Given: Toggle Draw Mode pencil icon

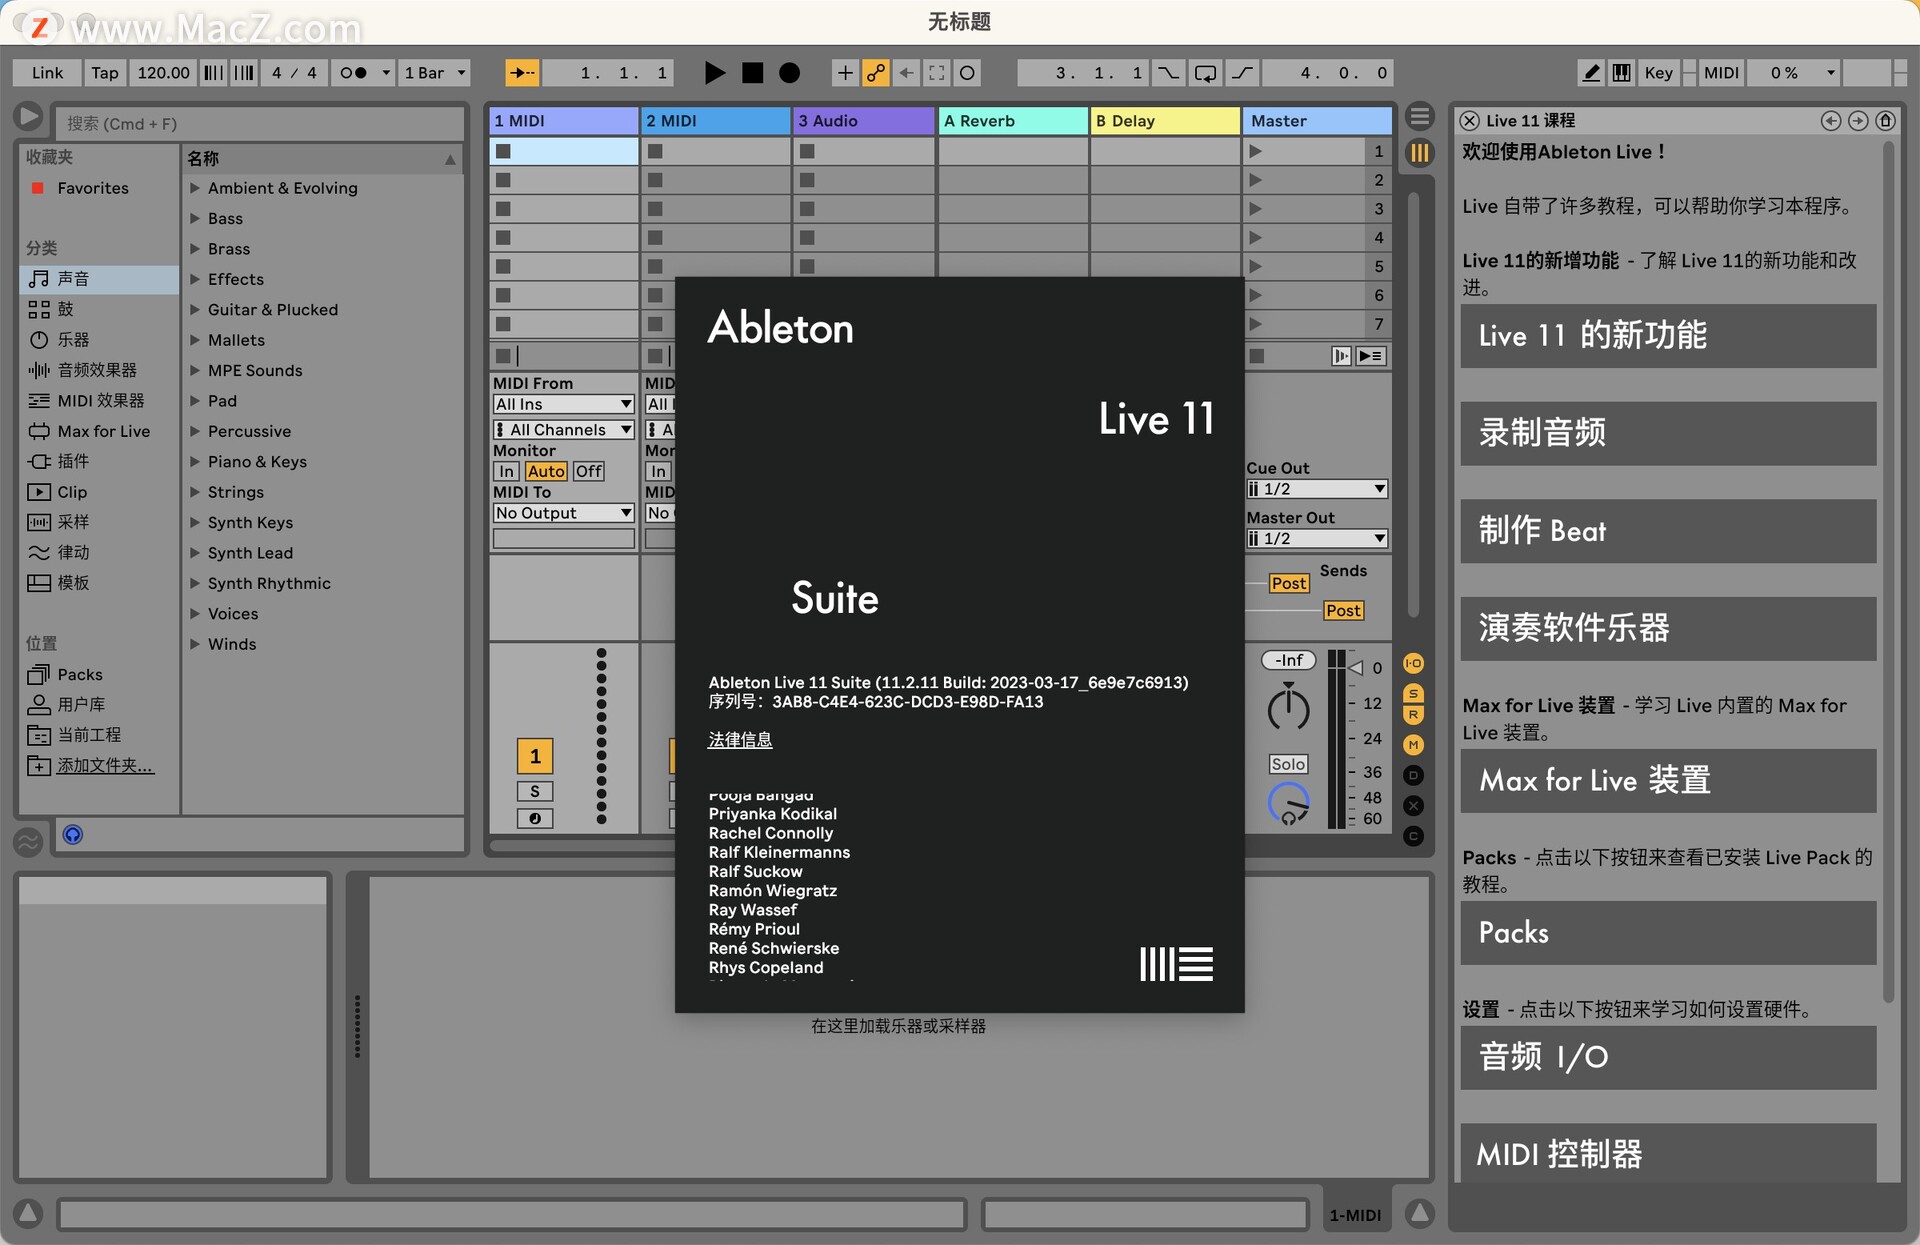Looking at the screenshot, I should (1591, 73).
